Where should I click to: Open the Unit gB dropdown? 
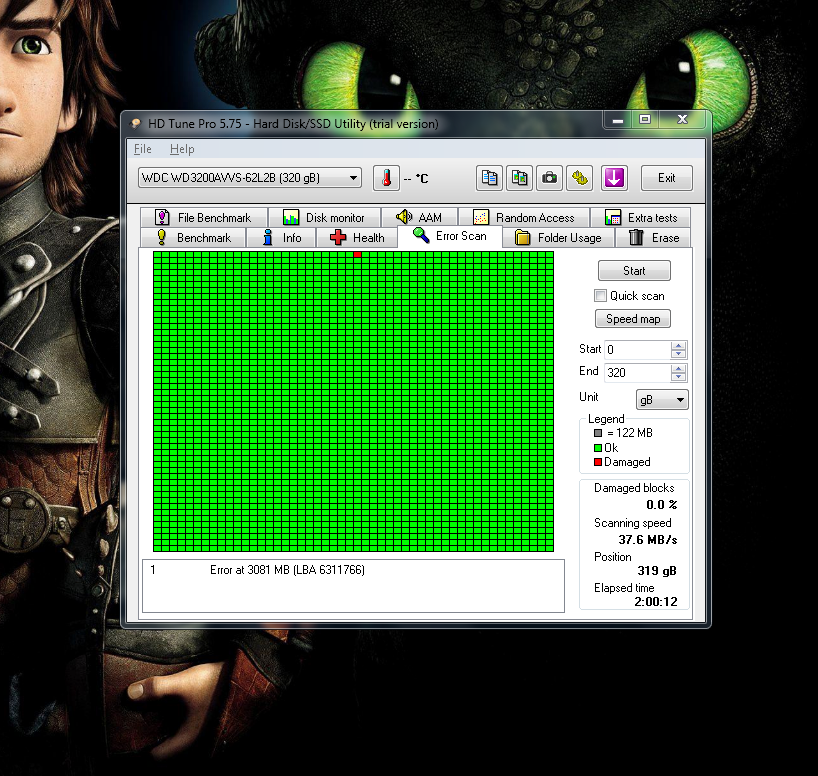point(662,400)
